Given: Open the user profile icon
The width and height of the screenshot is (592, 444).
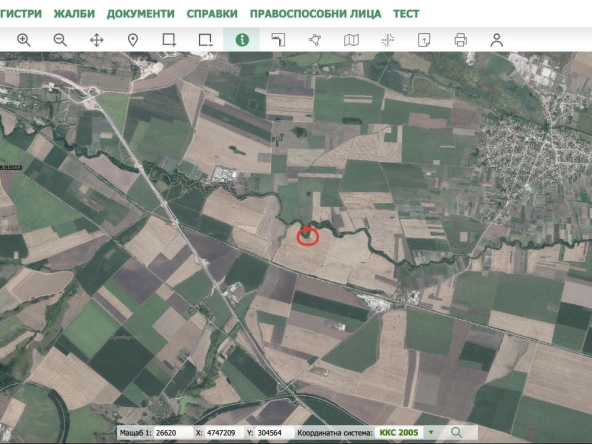Looking at the screenshot, I should coord(497,40).
